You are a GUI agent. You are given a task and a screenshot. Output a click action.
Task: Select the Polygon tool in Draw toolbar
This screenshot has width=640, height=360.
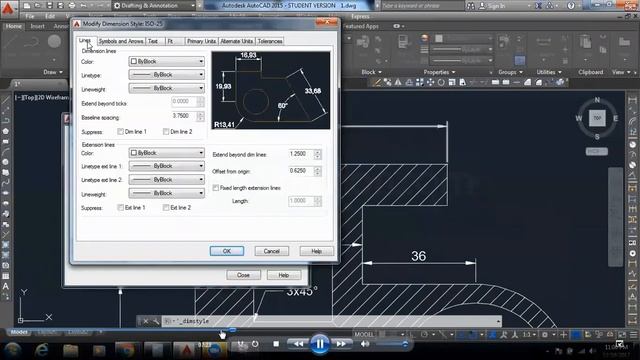[x=6, y=131]
